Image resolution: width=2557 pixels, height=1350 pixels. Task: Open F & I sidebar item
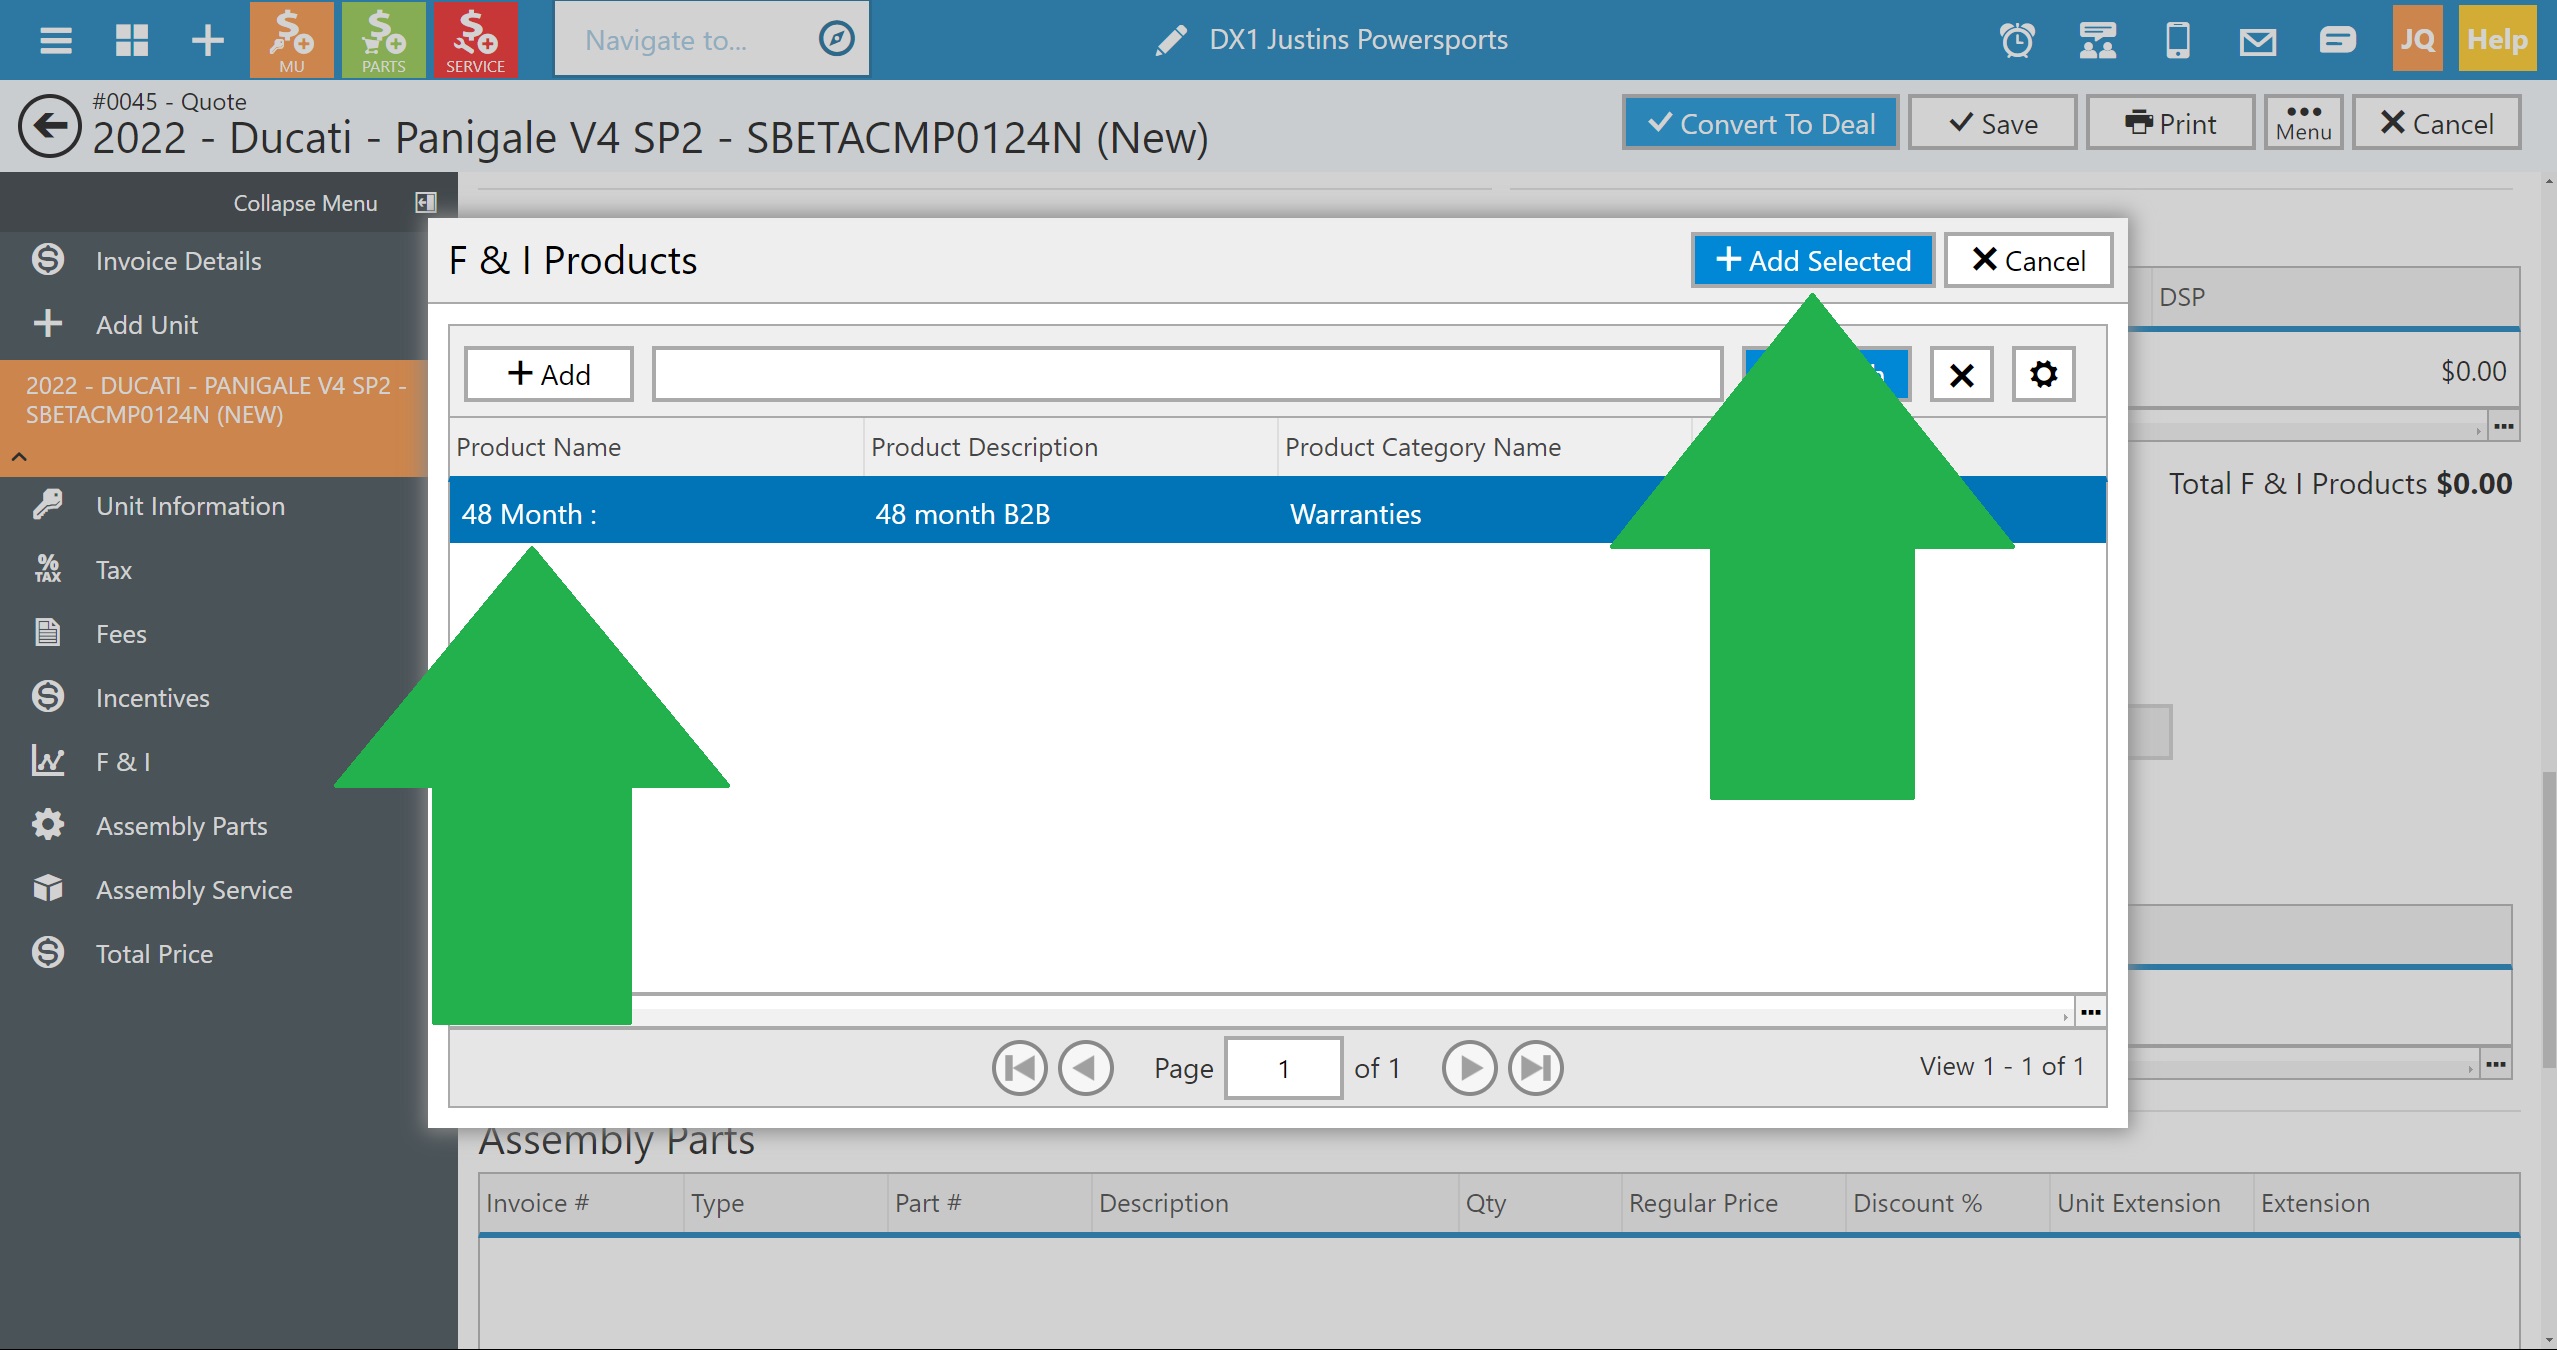[x=123, y=762]
